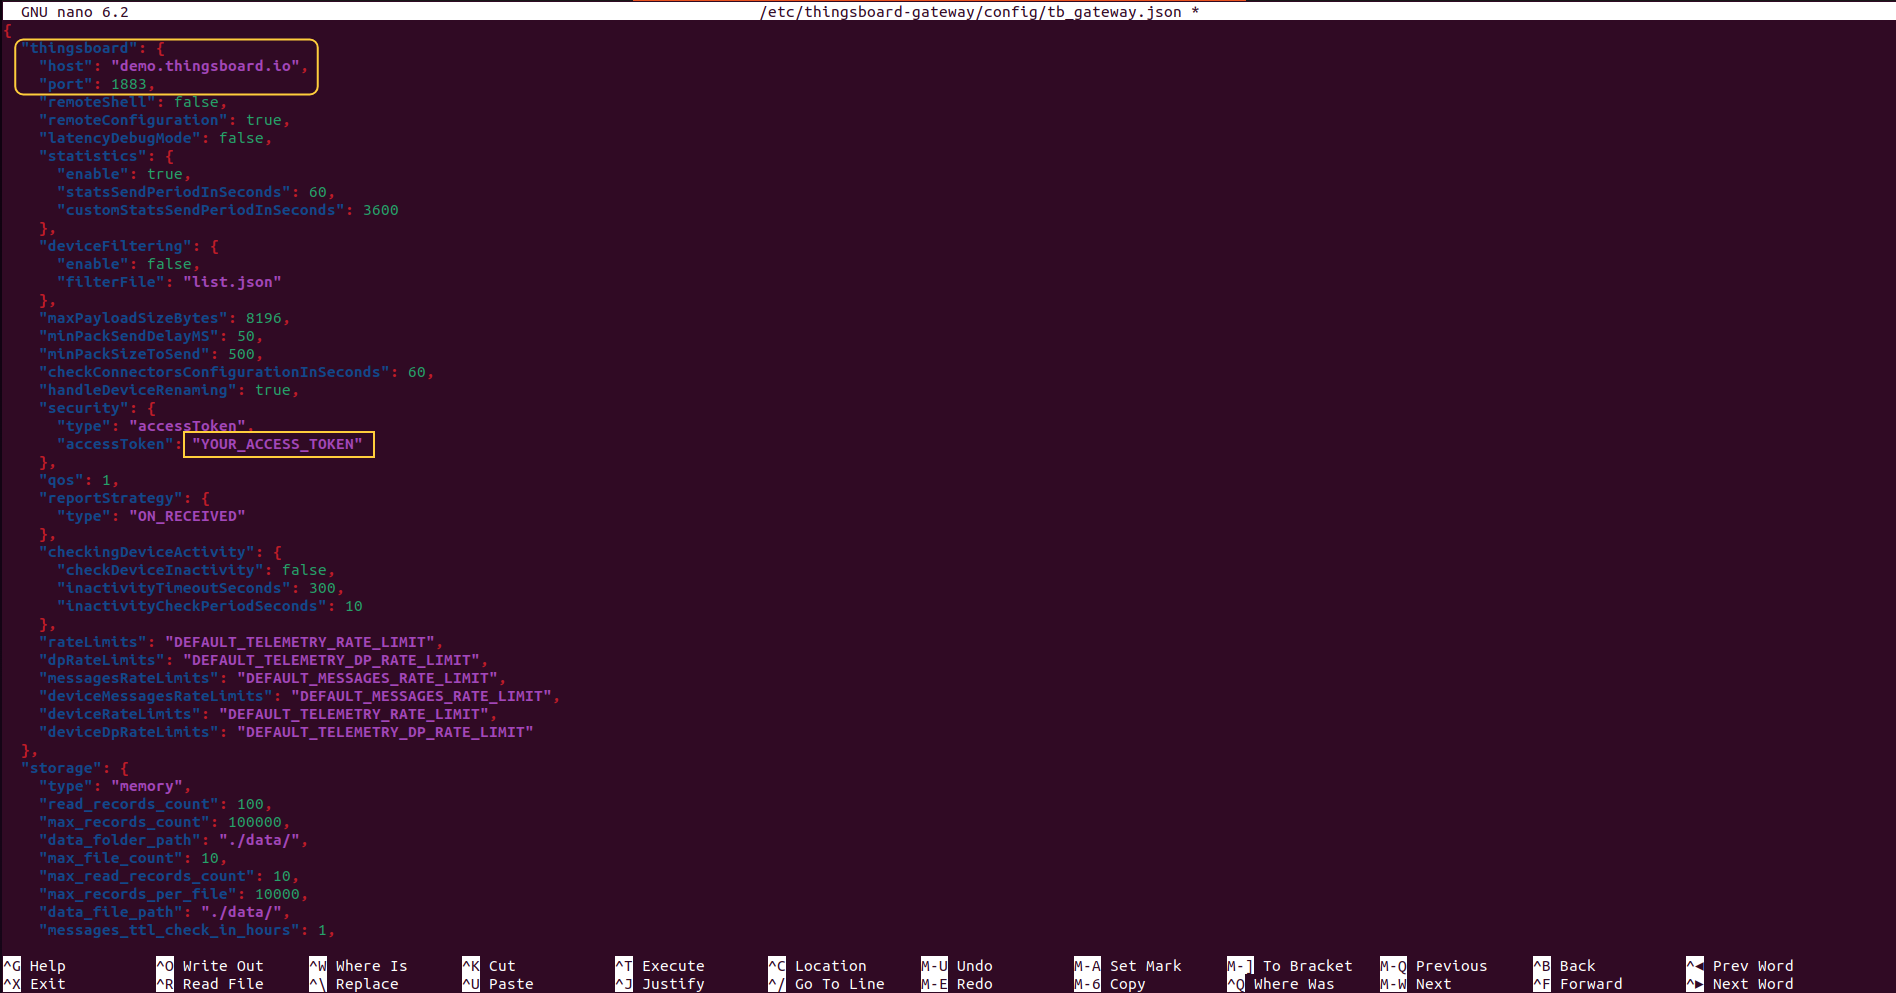Click the M-Q Previous shortcut
Screen dimensions: 1896x993
coord(1434,966)
